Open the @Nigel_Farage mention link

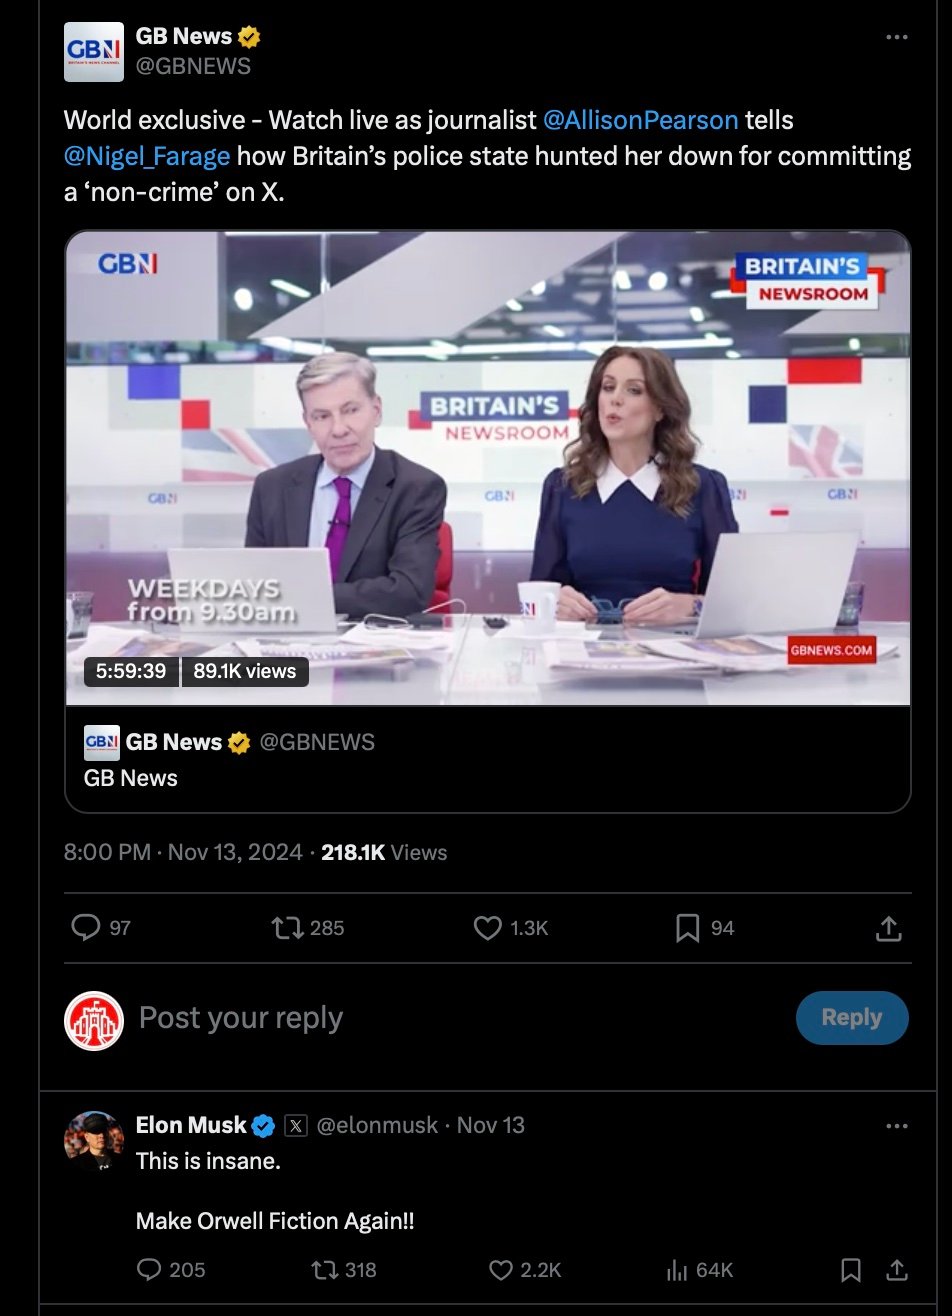coord(147,156)
